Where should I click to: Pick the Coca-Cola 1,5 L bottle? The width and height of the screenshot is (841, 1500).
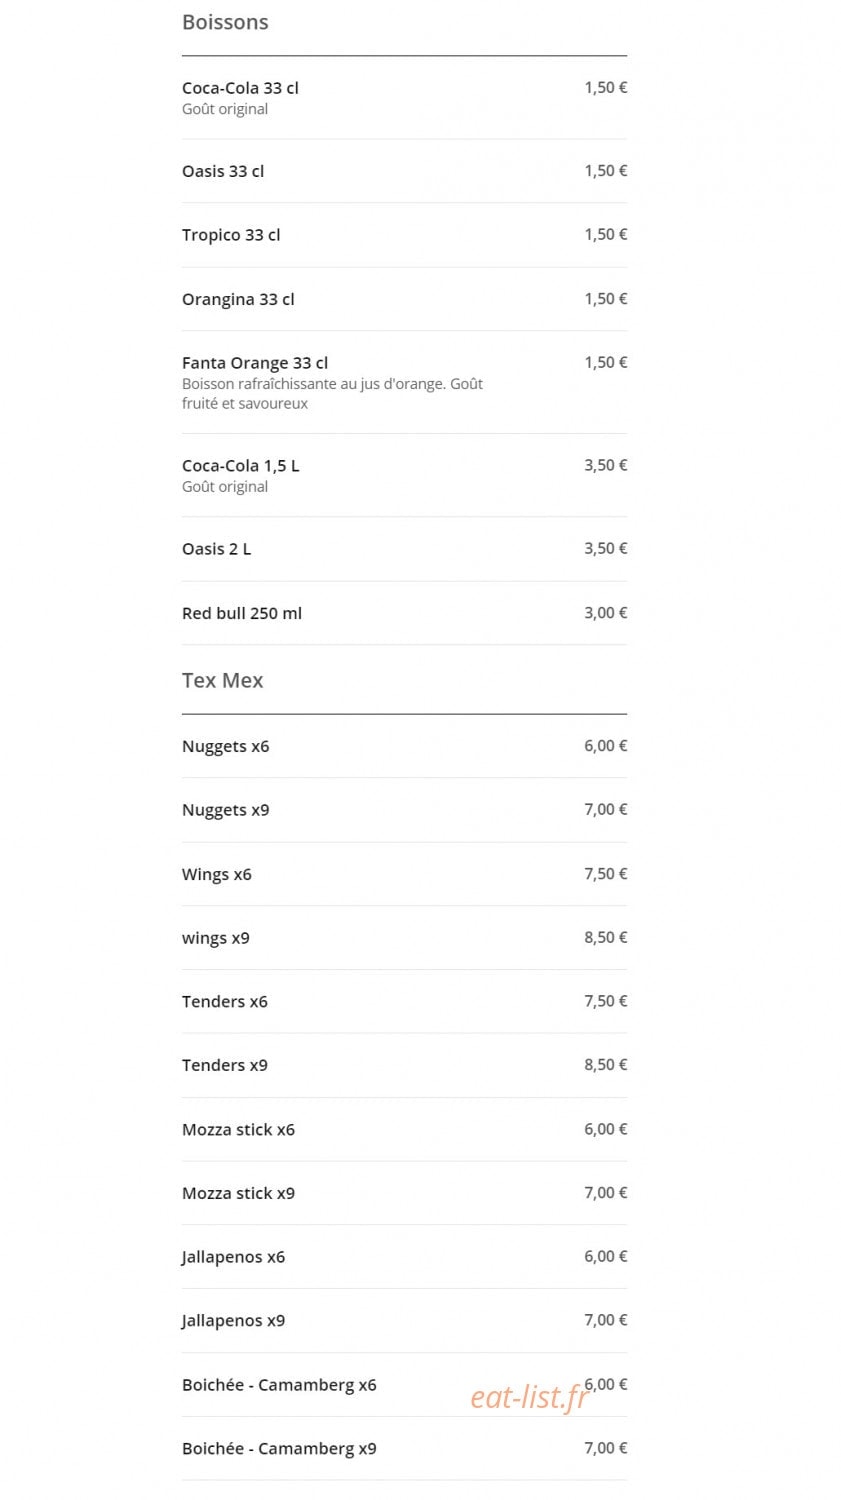click(x=404, y=476)
